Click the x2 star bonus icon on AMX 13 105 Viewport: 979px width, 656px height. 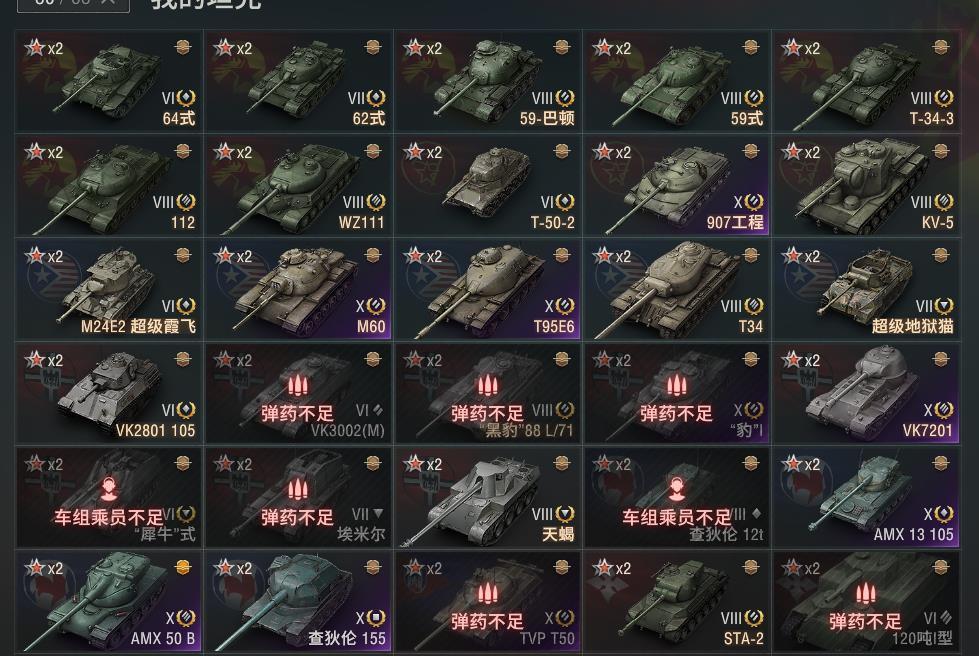(800, 464)
